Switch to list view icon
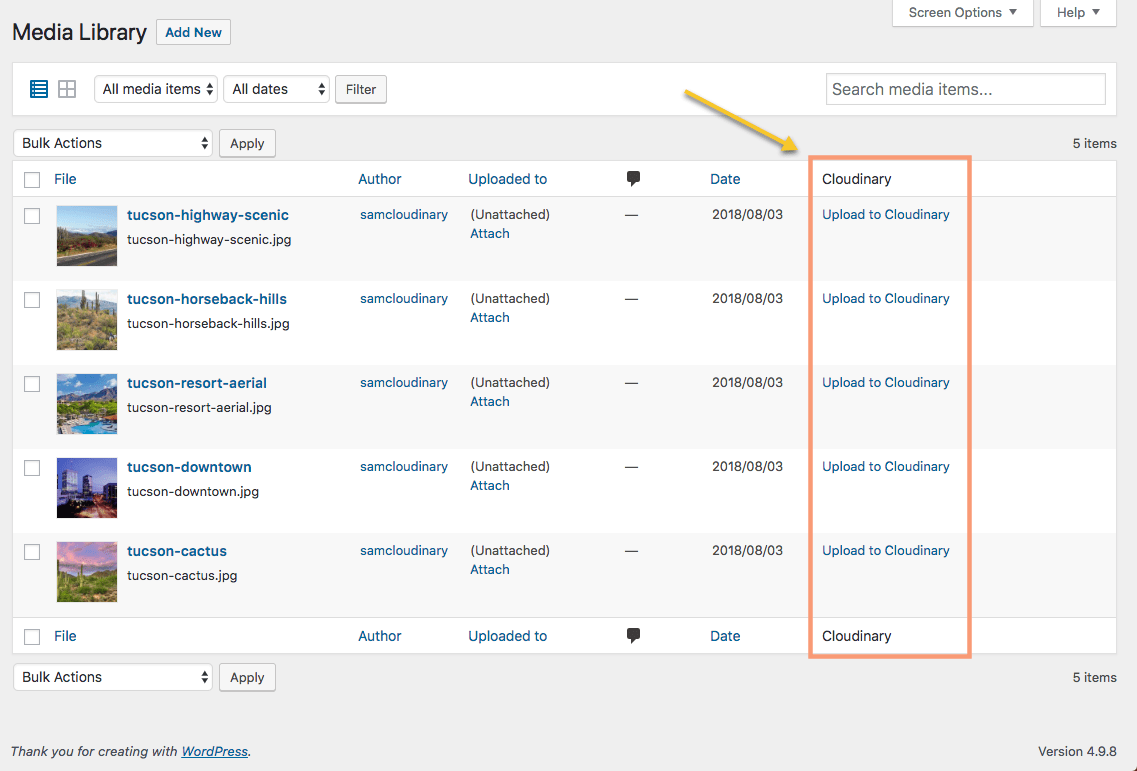 (x=39, y=89)
